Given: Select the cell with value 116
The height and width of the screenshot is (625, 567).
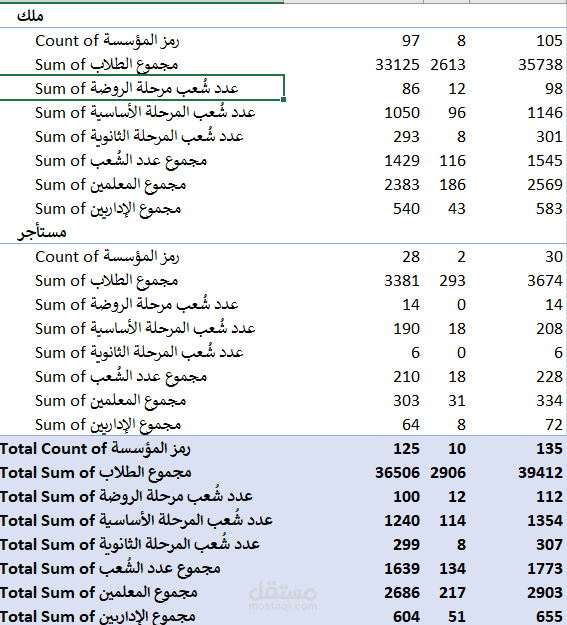Looking at the screenshot, I should [452, 161].
